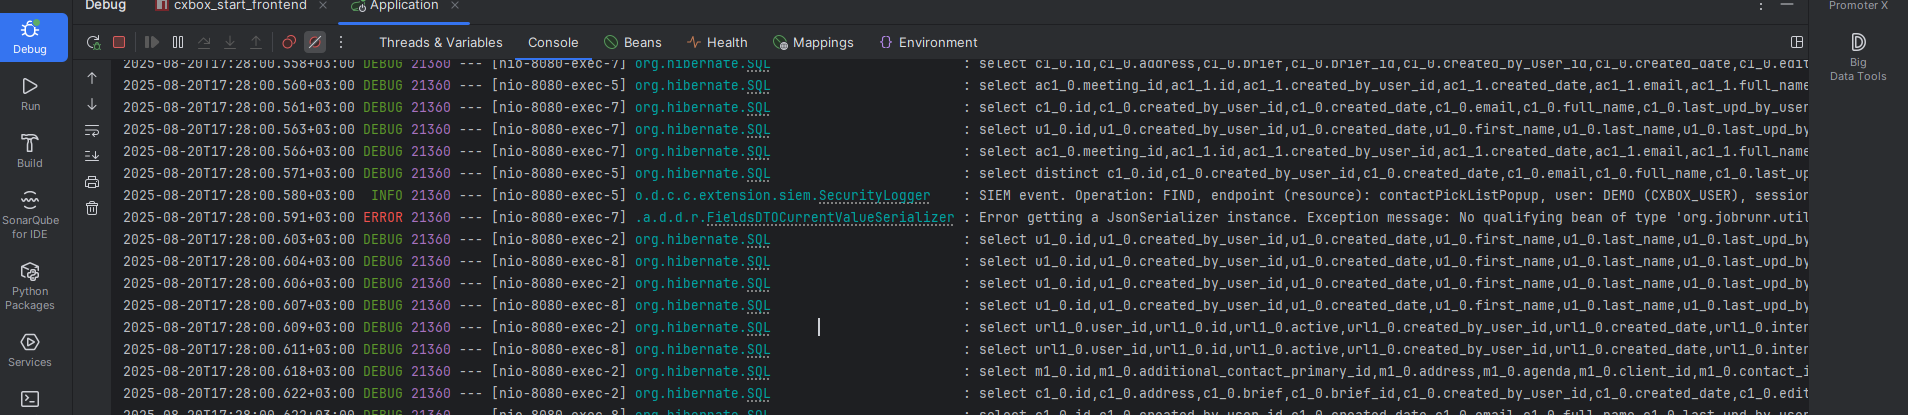Screen dimensions: 1922x415
Task: Click the Step Into icon
Action: (230, 42)
